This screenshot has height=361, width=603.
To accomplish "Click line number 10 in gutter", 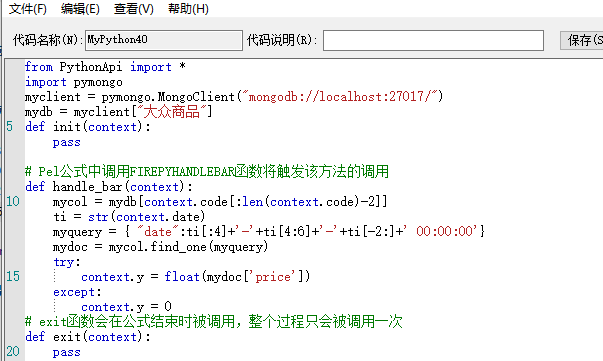I will (13, 201).
